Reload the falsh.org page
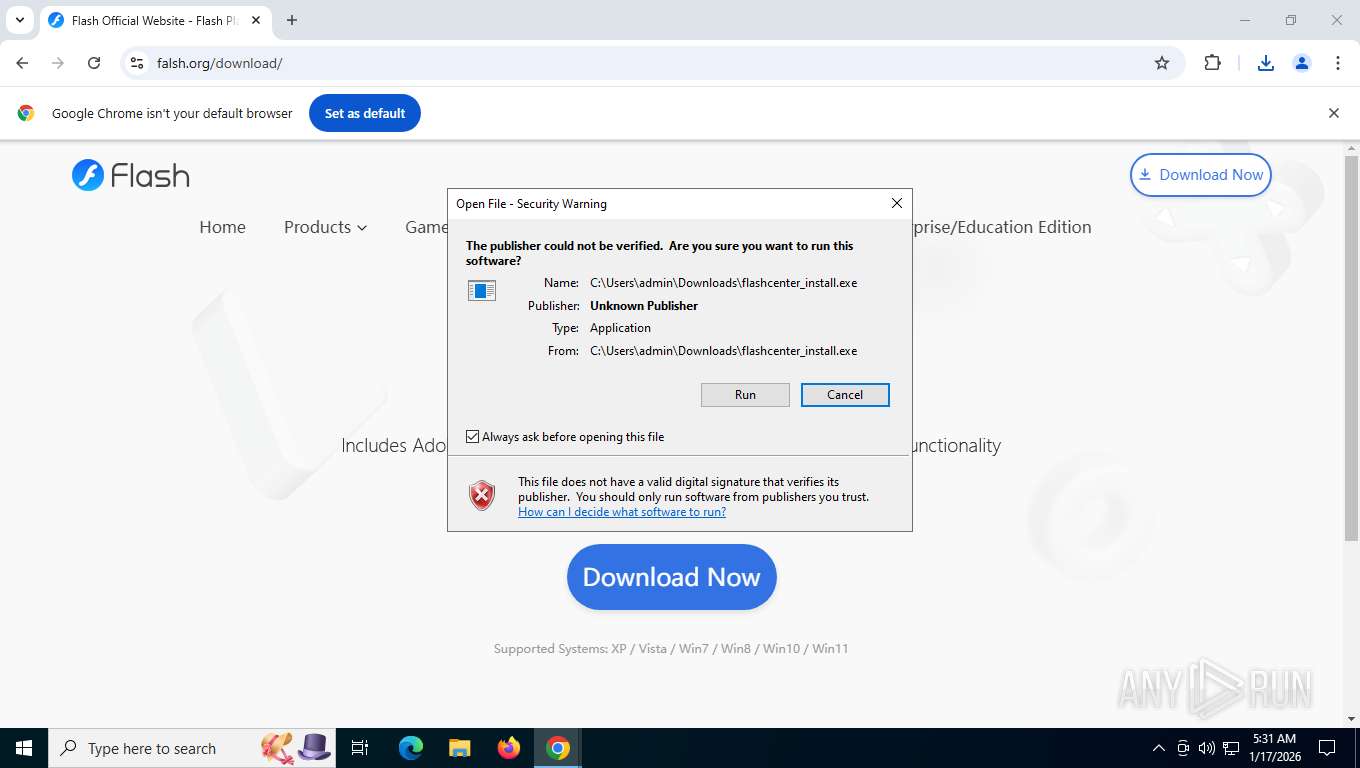 tap(94, 63)
